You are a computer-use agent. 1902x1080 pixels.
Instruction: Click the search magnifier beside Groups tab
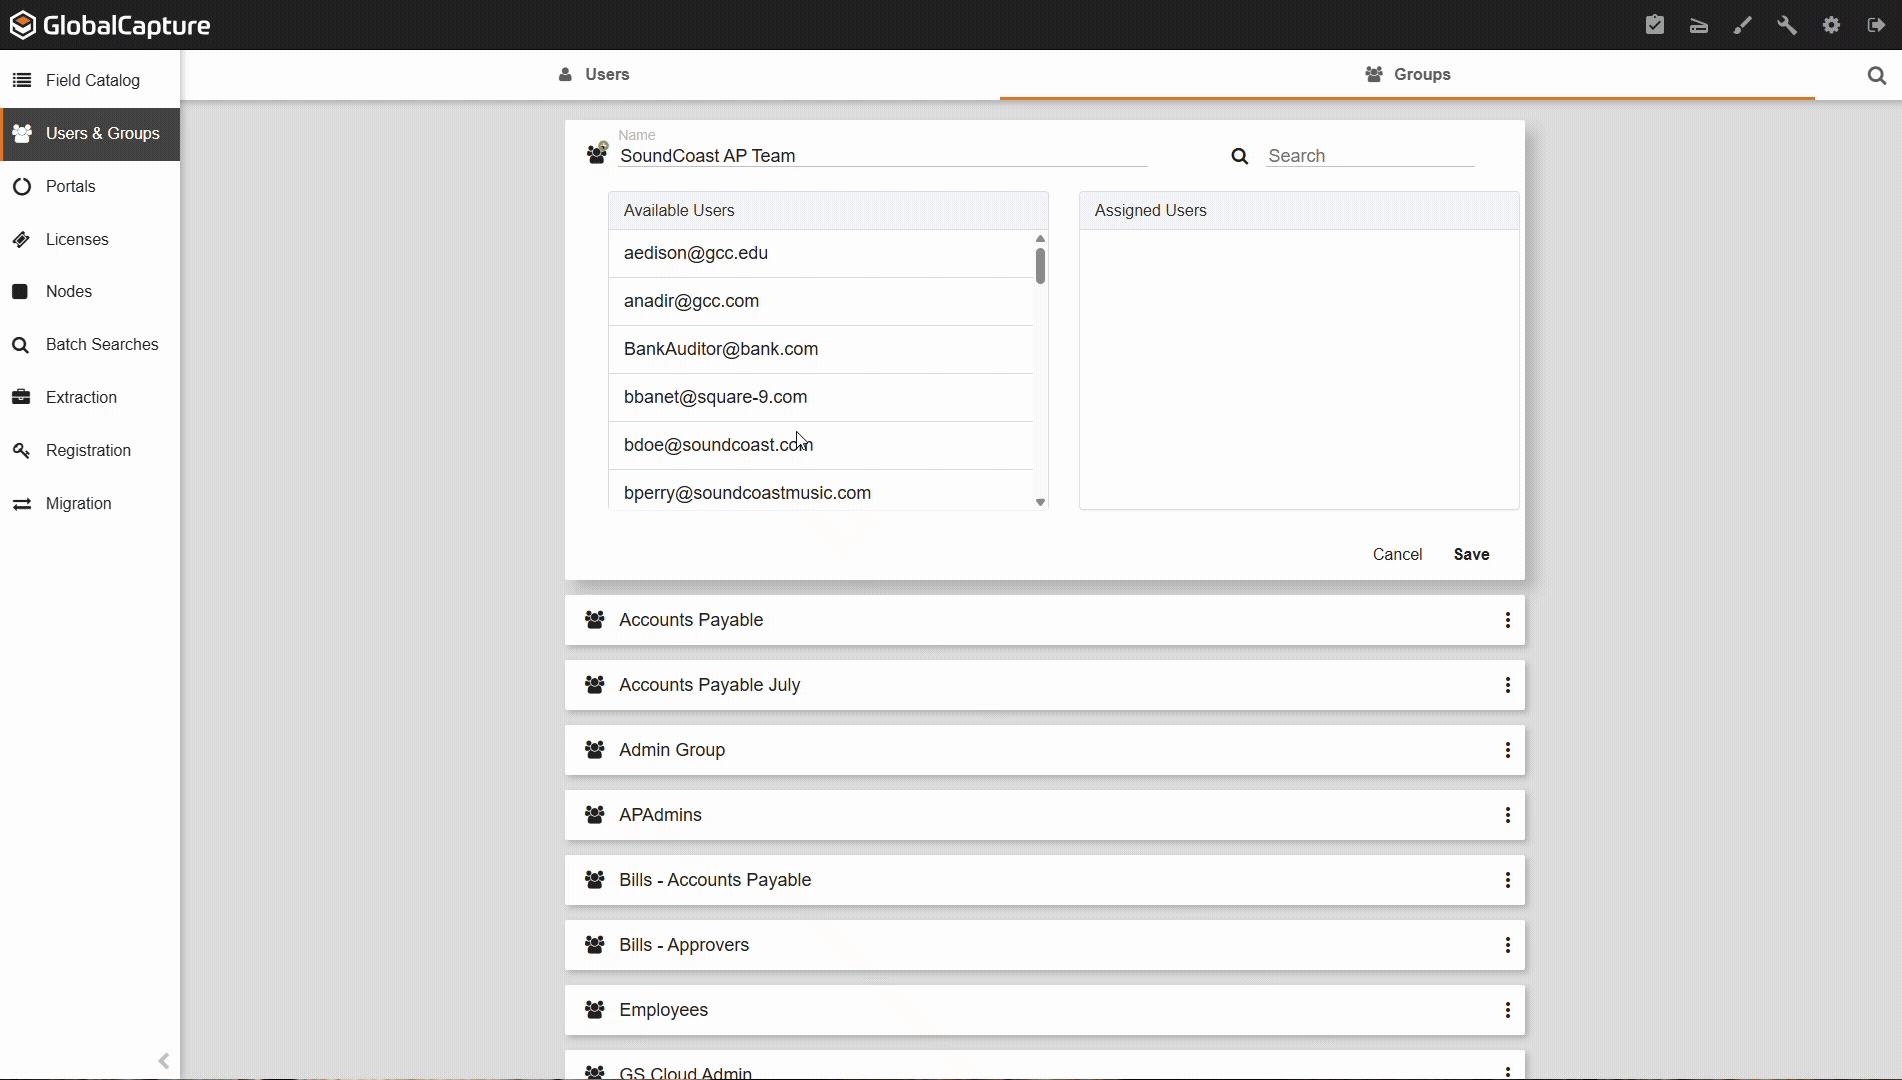(x=1877, y=75)
